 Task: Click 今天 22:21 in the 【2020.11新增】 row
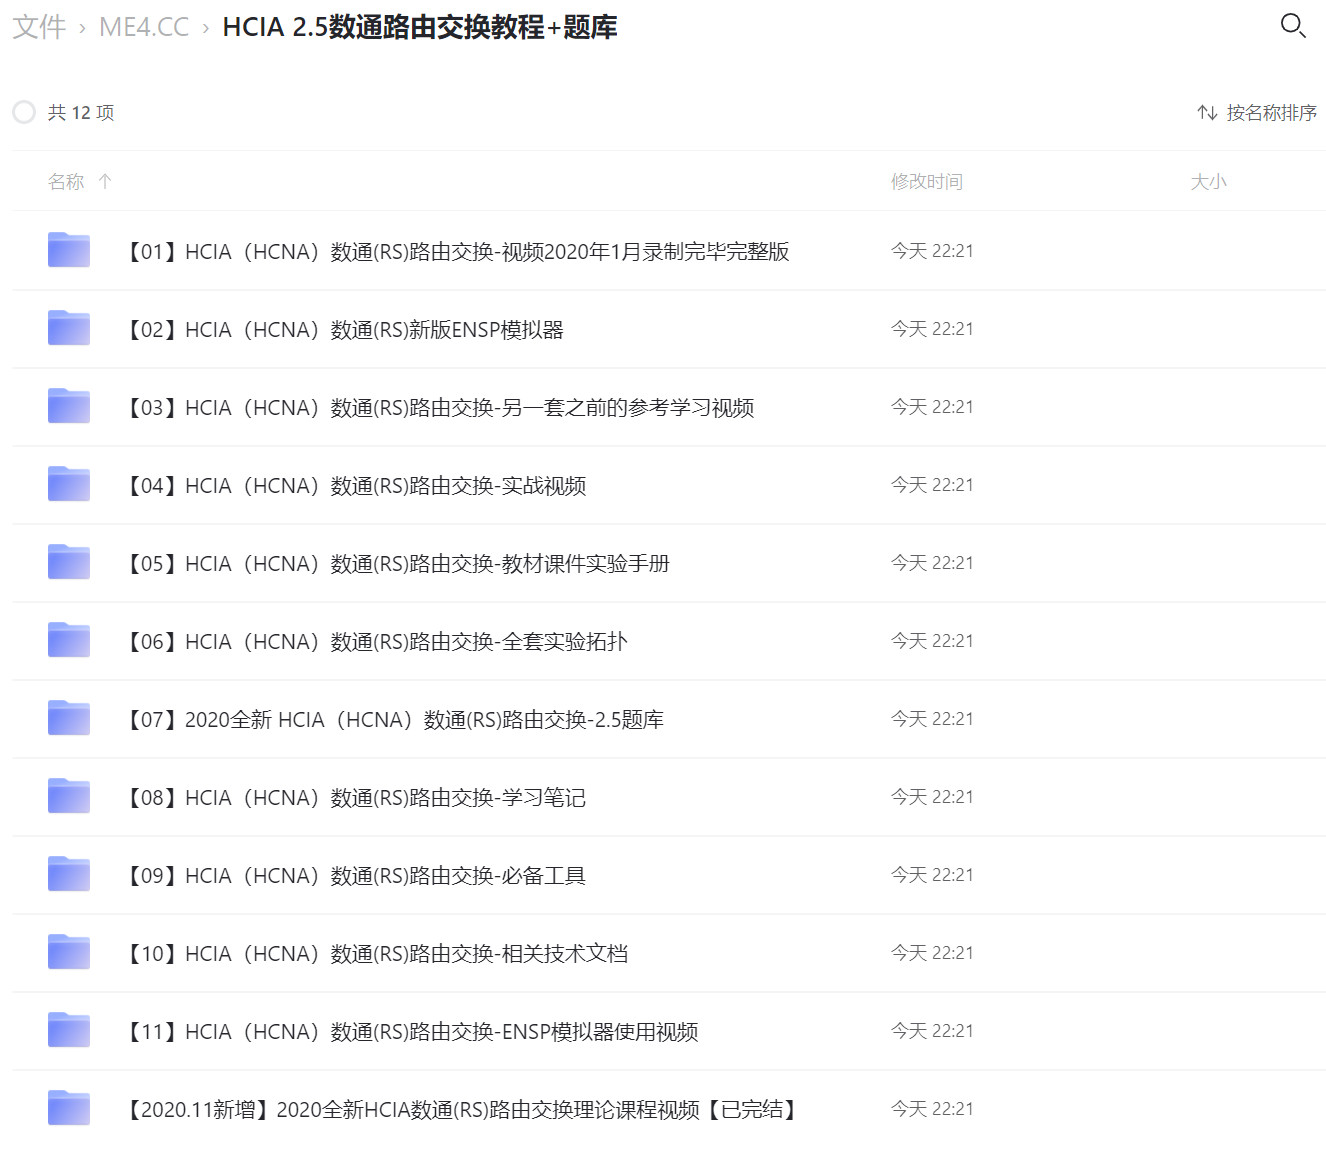[932, 1109]
